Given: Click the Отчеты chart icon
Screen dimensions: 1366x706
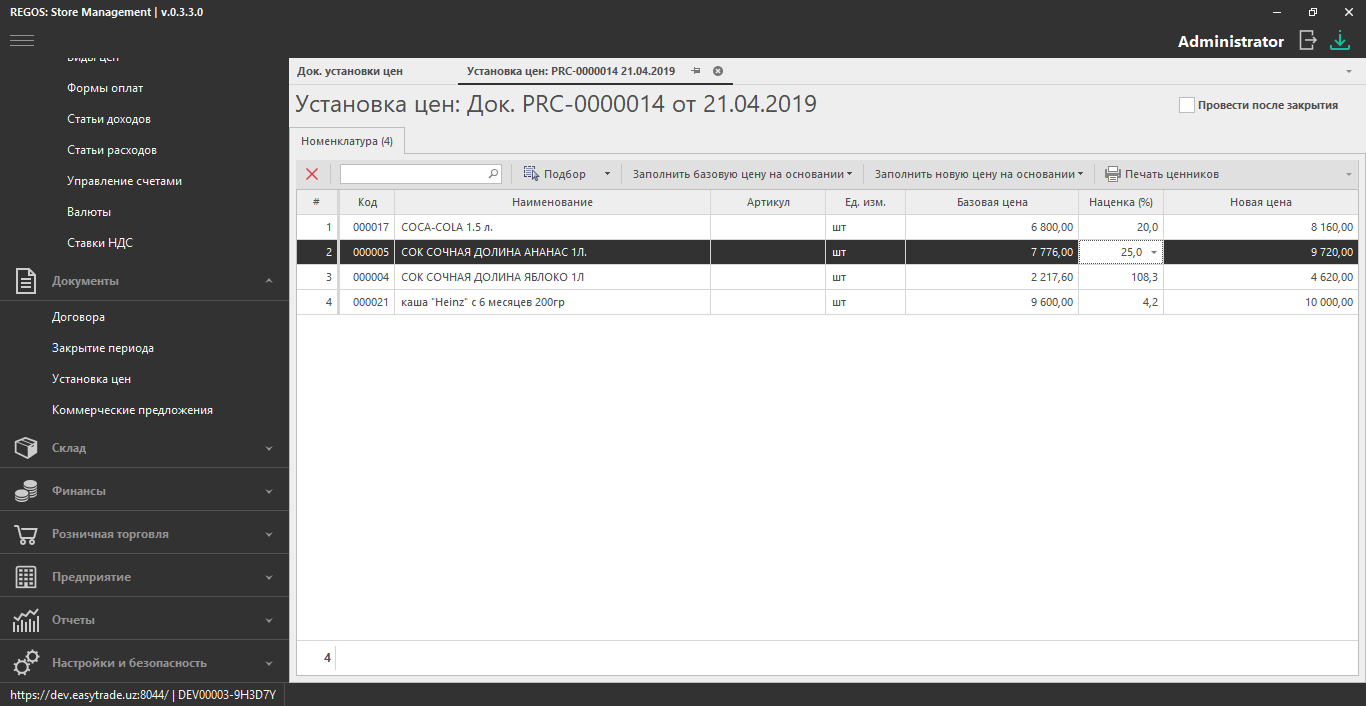Looking at the screenshot, I should pyautogui.click(x=26, y=620).
